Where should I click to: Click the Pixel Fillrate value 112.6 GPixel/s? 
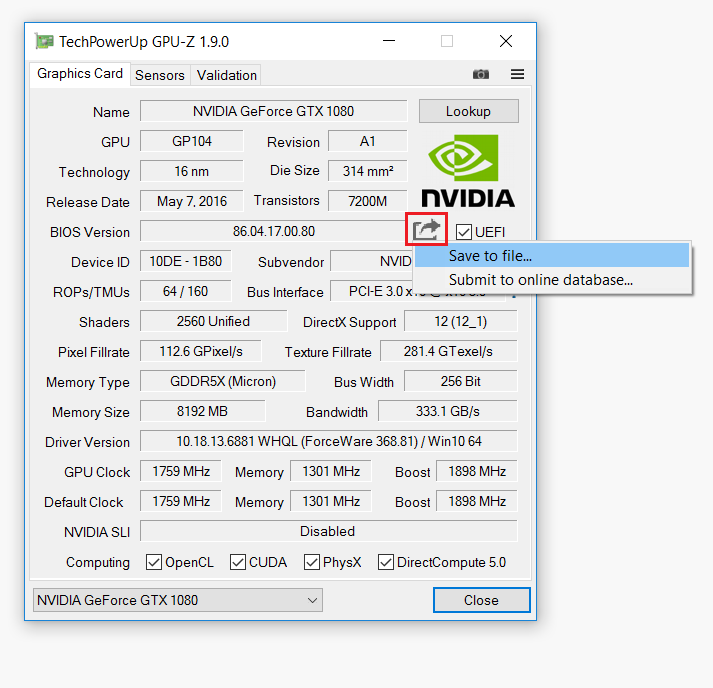click(x=201, y=351)
